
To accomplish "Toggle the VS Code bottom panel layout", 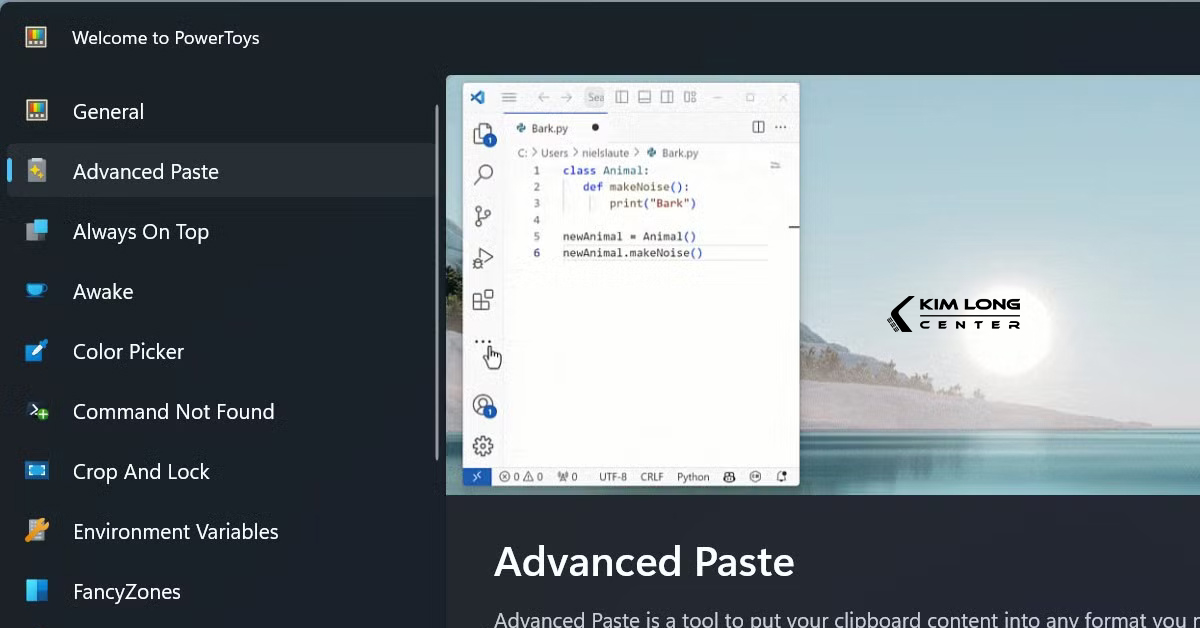I will (x=644, y=97).
